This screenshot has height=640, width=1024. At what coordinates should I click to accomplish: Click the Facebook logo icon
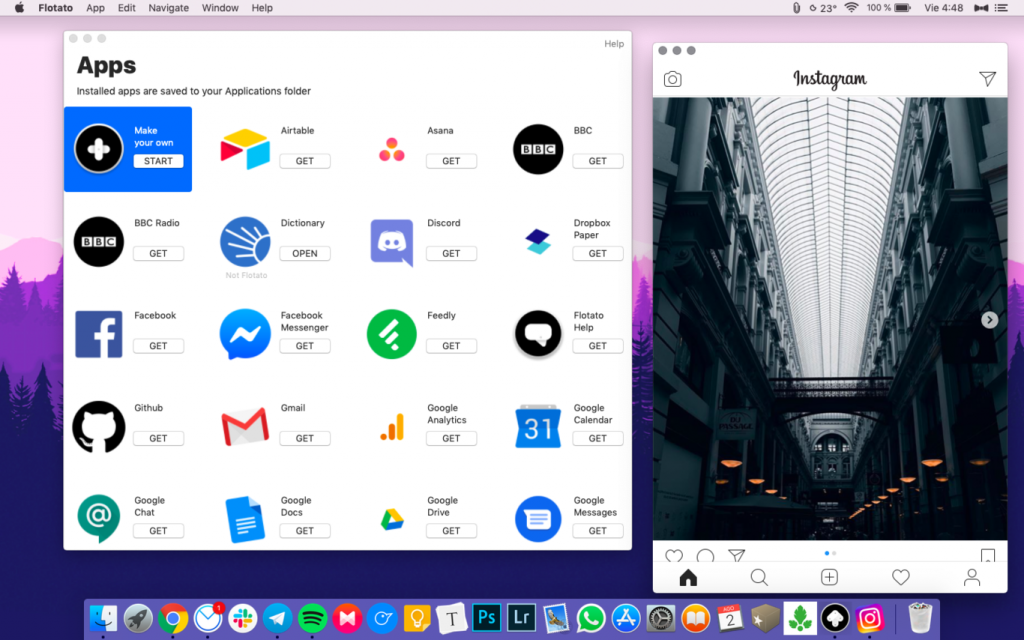coord(99,334)
